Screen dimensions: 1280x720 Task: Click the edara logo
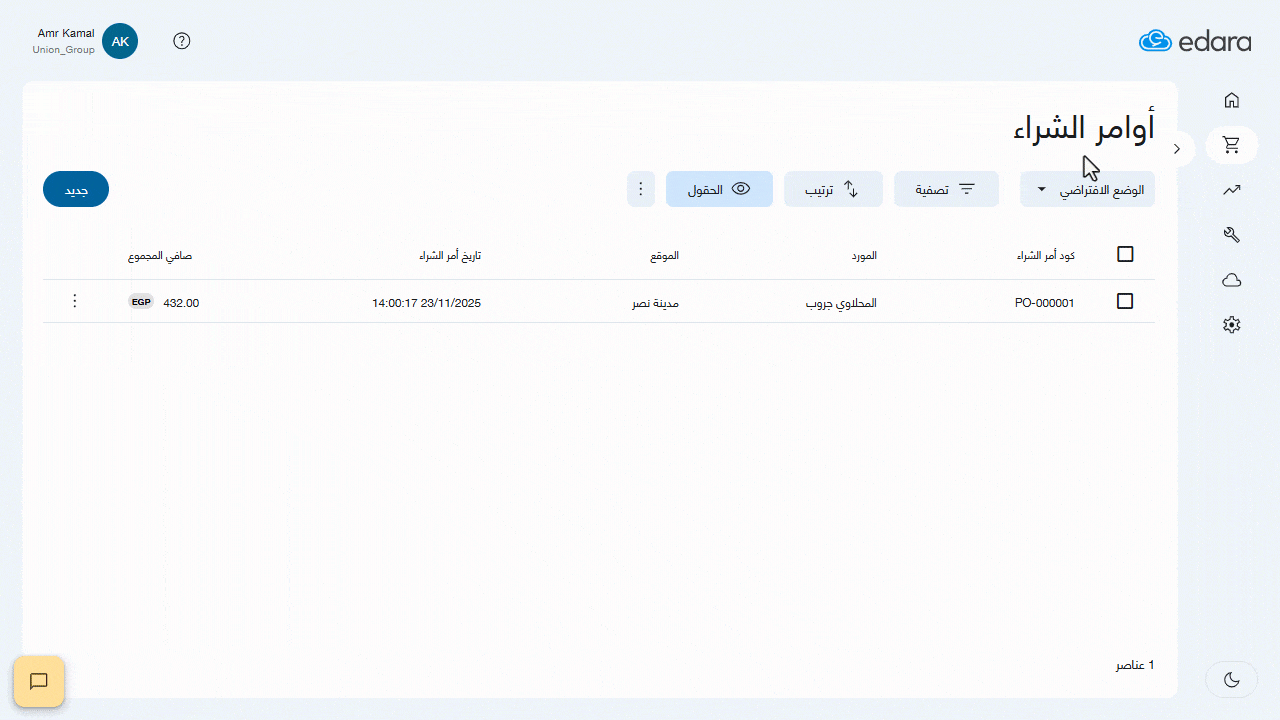pos(1195,41)
